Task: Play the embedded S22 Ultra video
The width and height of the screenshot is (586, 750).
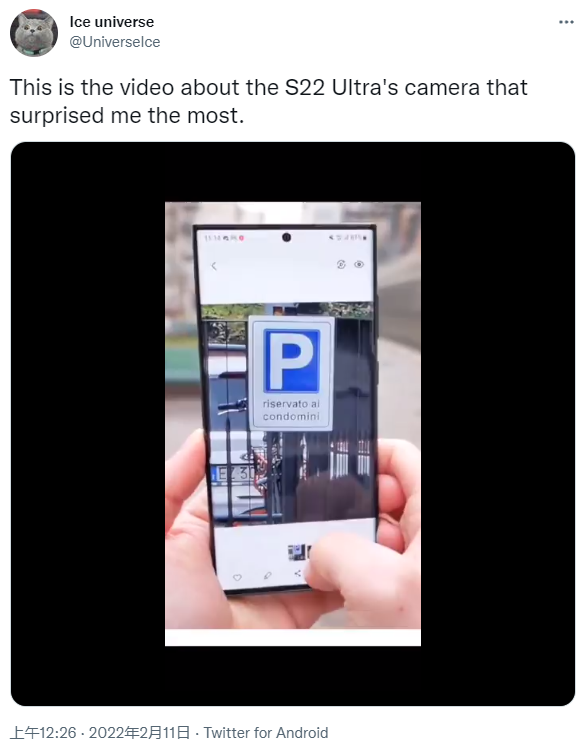Action: pos(293,424)
